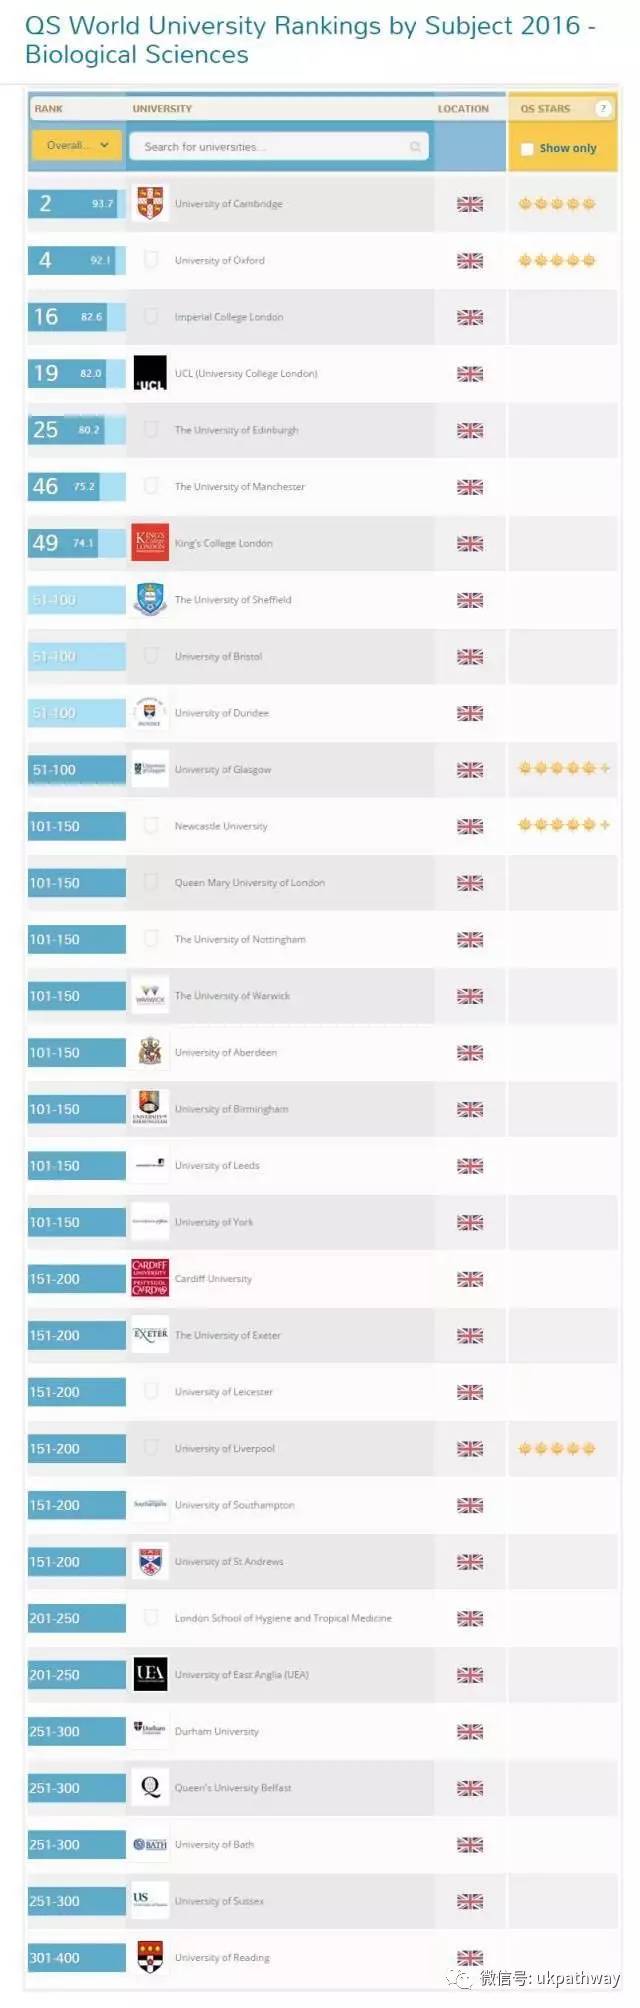Open the Durham University link
Image resolution: width=640 pixels, height=2008 pixels.
click(217, 1731)
